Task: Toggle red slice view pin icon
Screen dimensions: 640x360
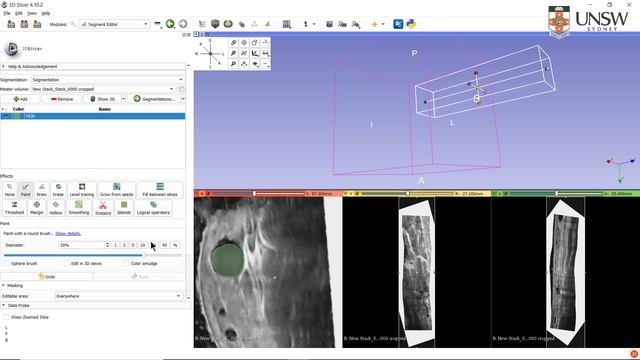Action: (197, 193)
